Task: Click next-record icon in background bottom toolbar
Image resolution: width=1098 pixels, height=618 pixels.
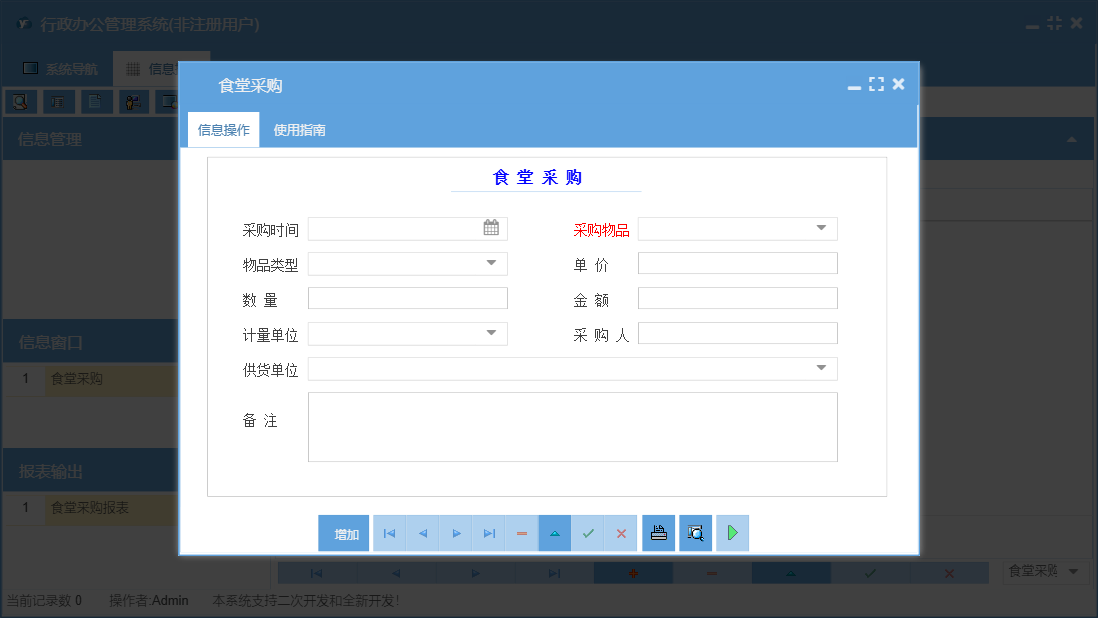Action: (x=475, y=573)
